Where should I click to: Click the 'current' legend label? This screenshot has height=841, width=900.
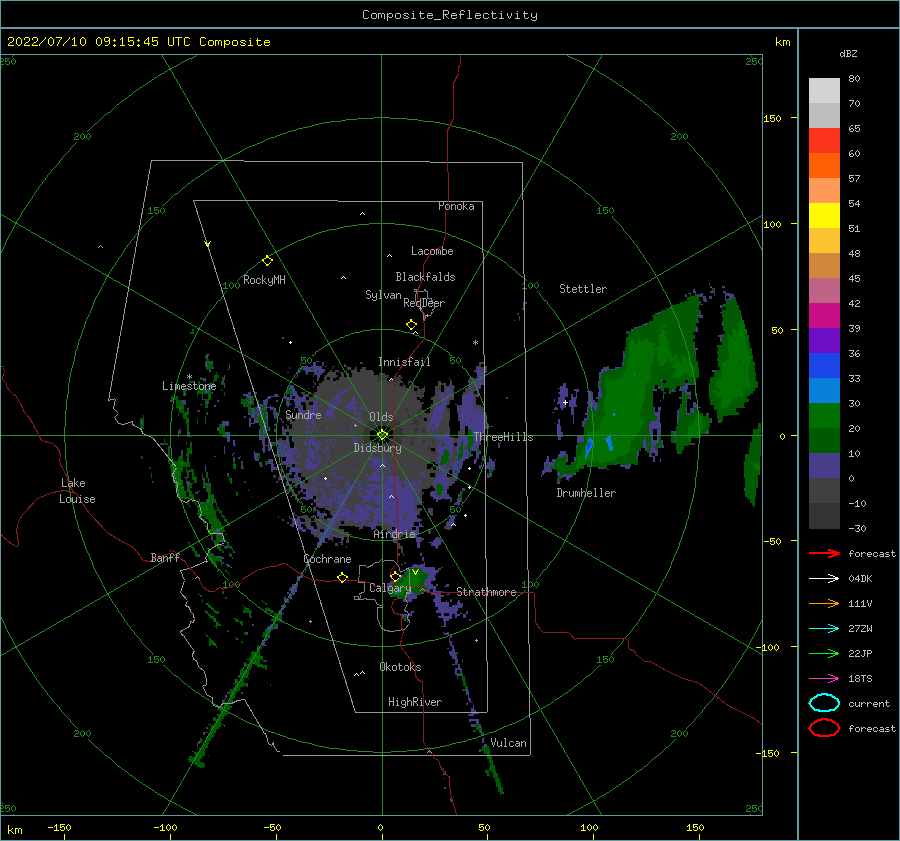pyautogui.click(x=869, y=703)
